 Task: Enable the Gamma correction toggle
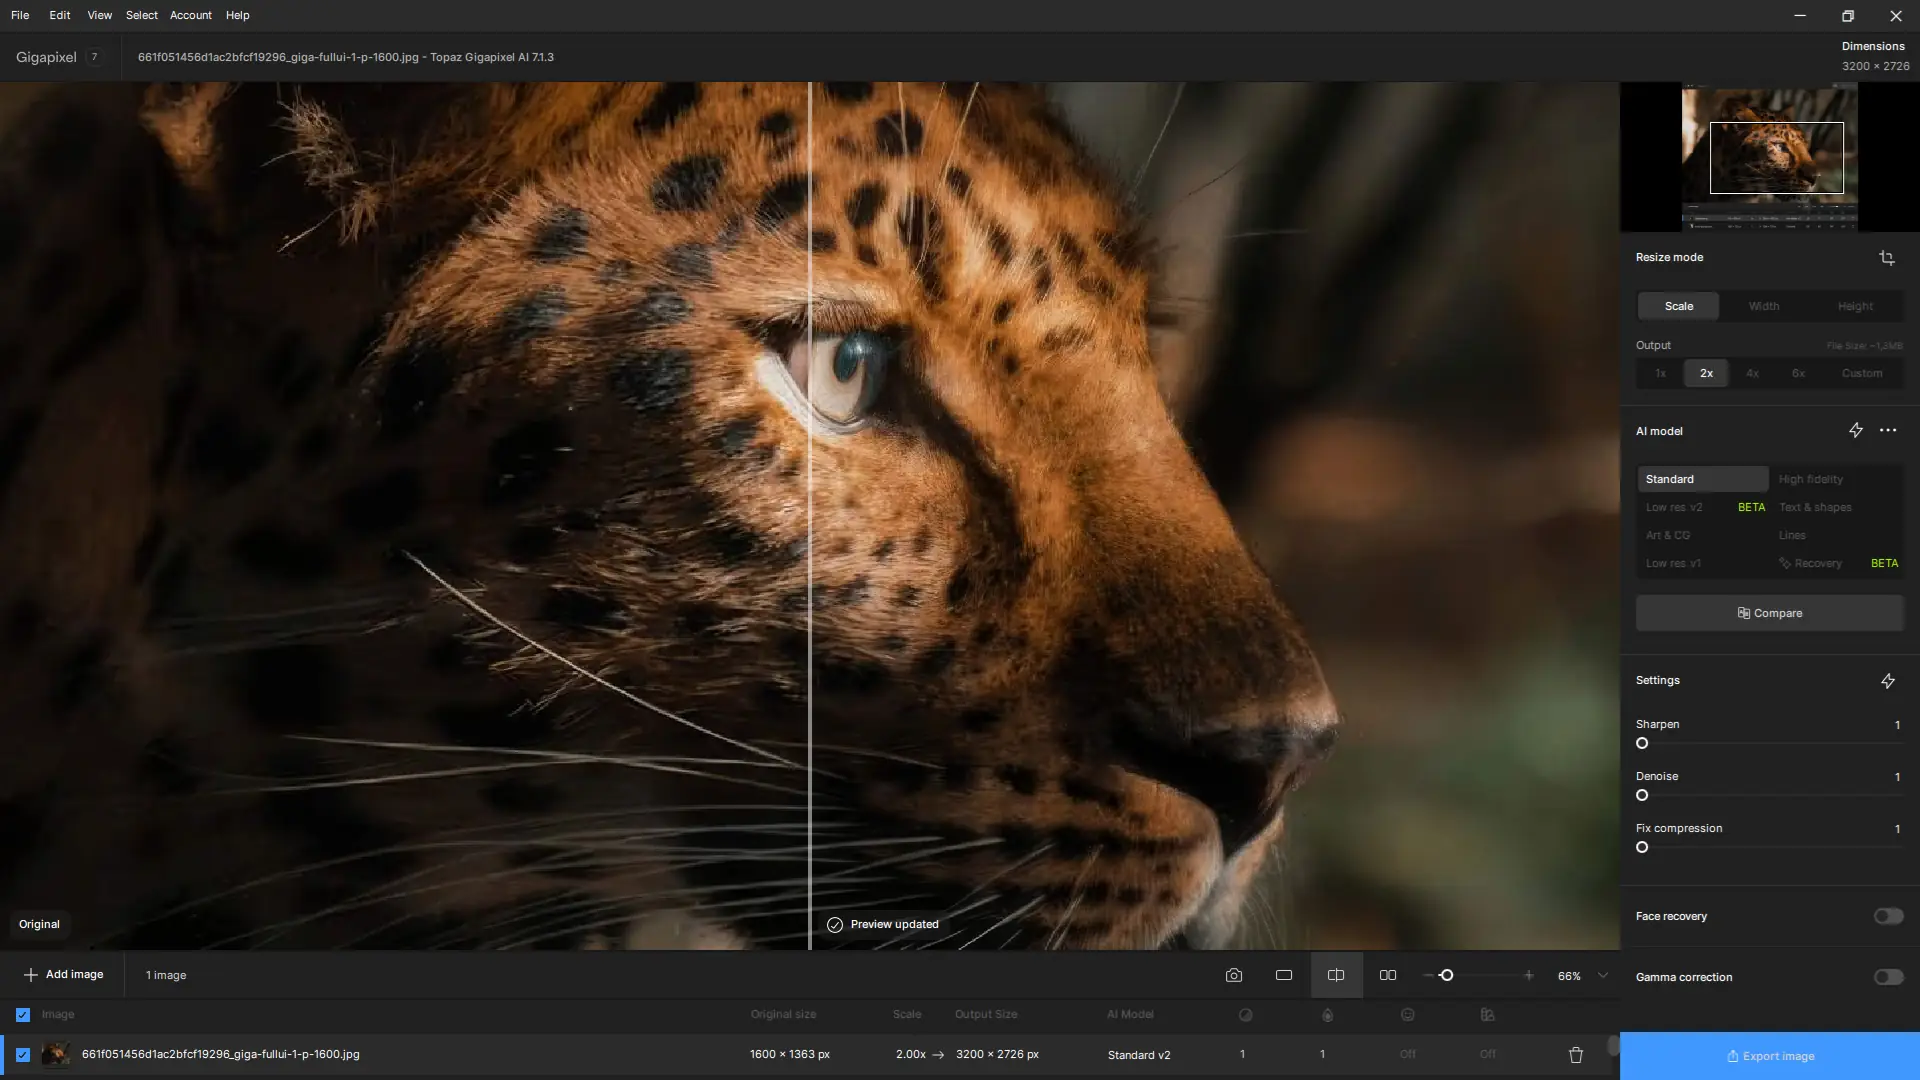pyautogui.click(x=1886, y=977)
